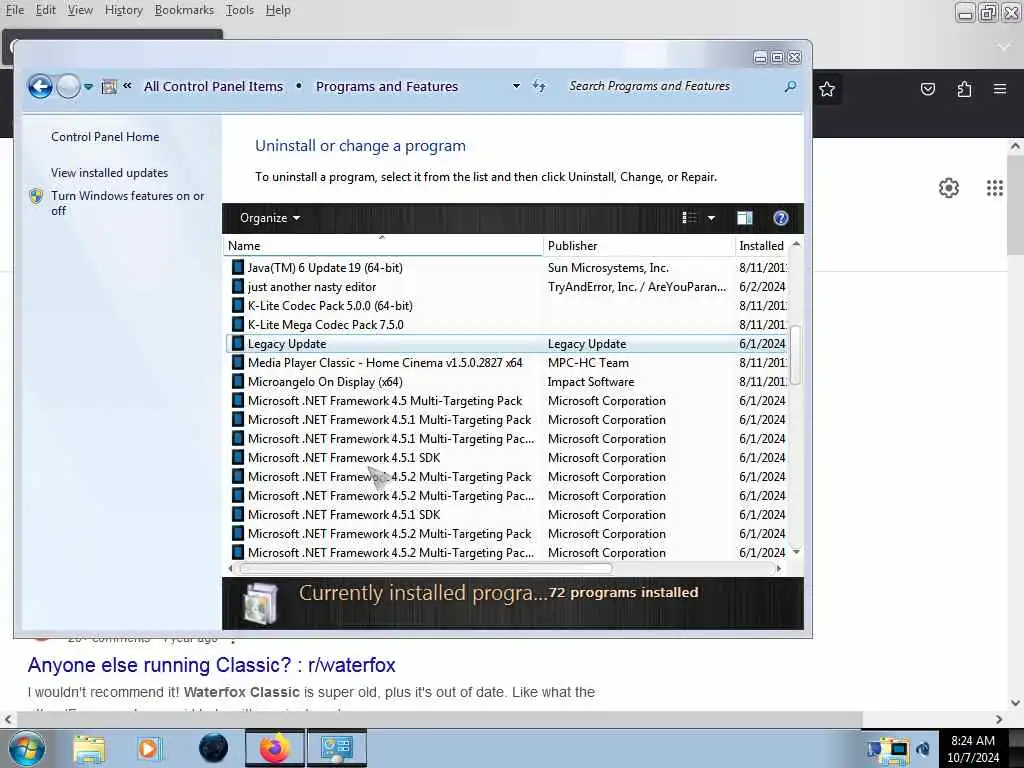Click Sun Microsystems, Inc. publisher cell
Screen dimensions: 1024x768
coord(608,268)
